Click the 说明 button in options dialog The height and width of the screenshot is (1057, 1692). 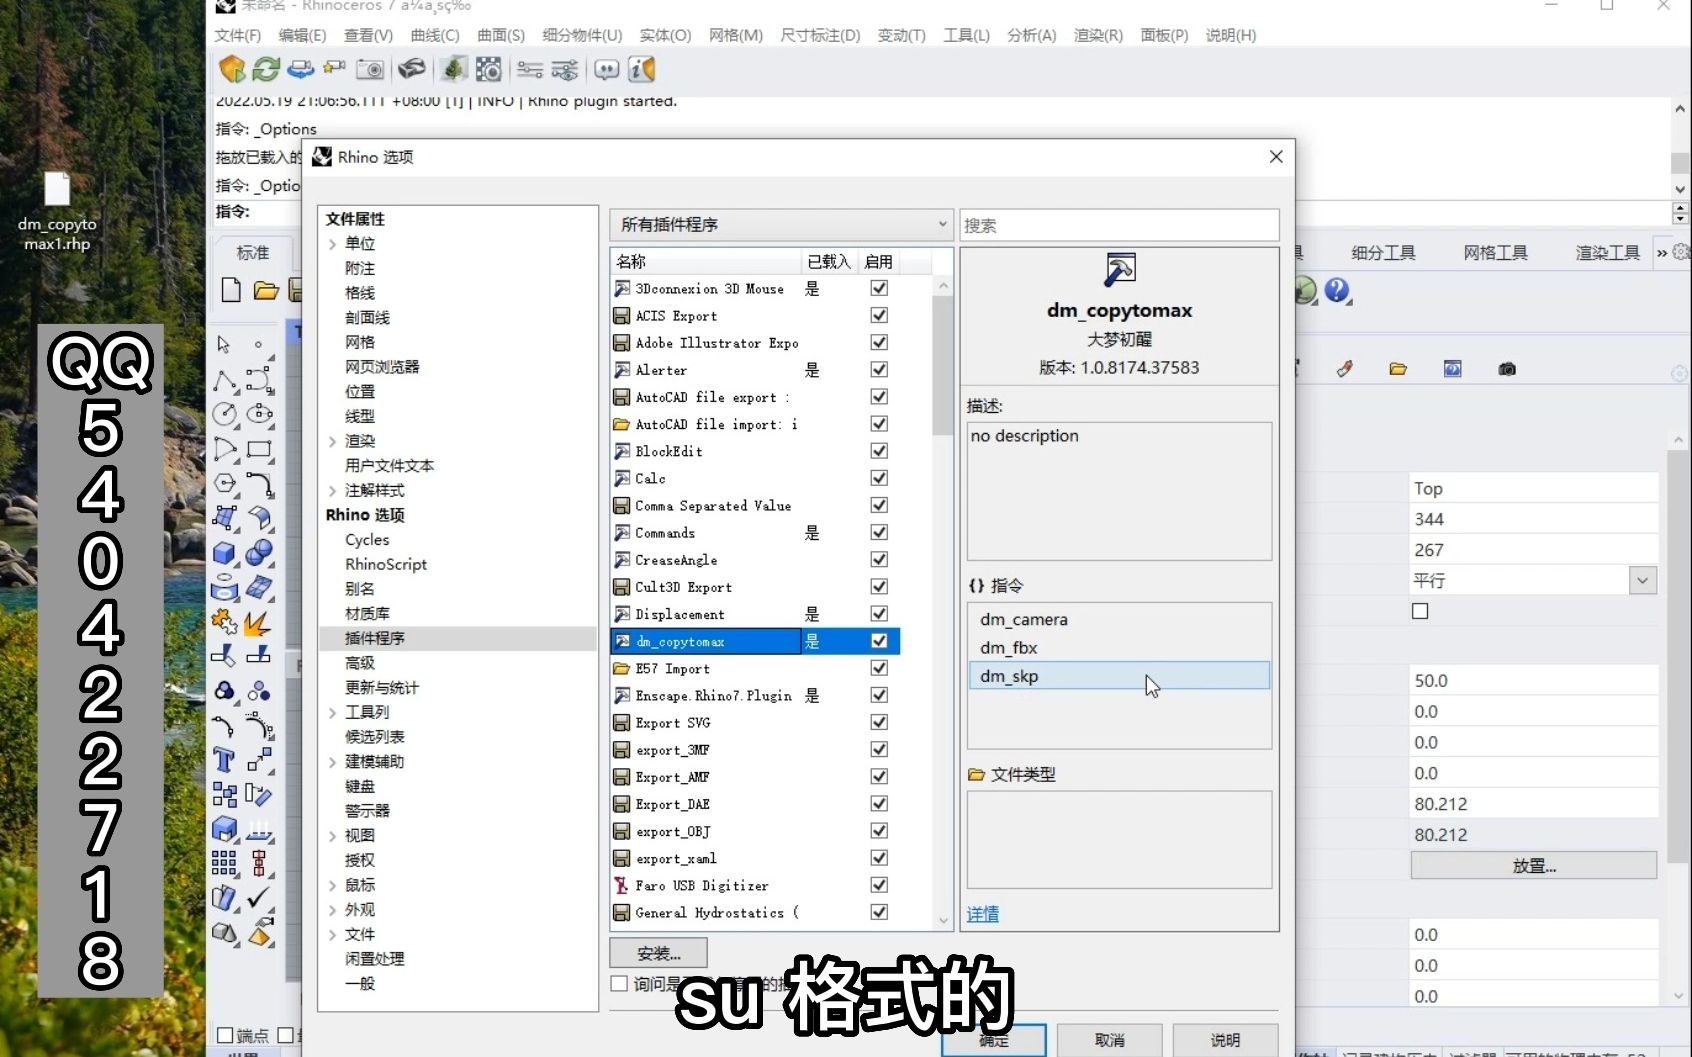point(1225,1040)
